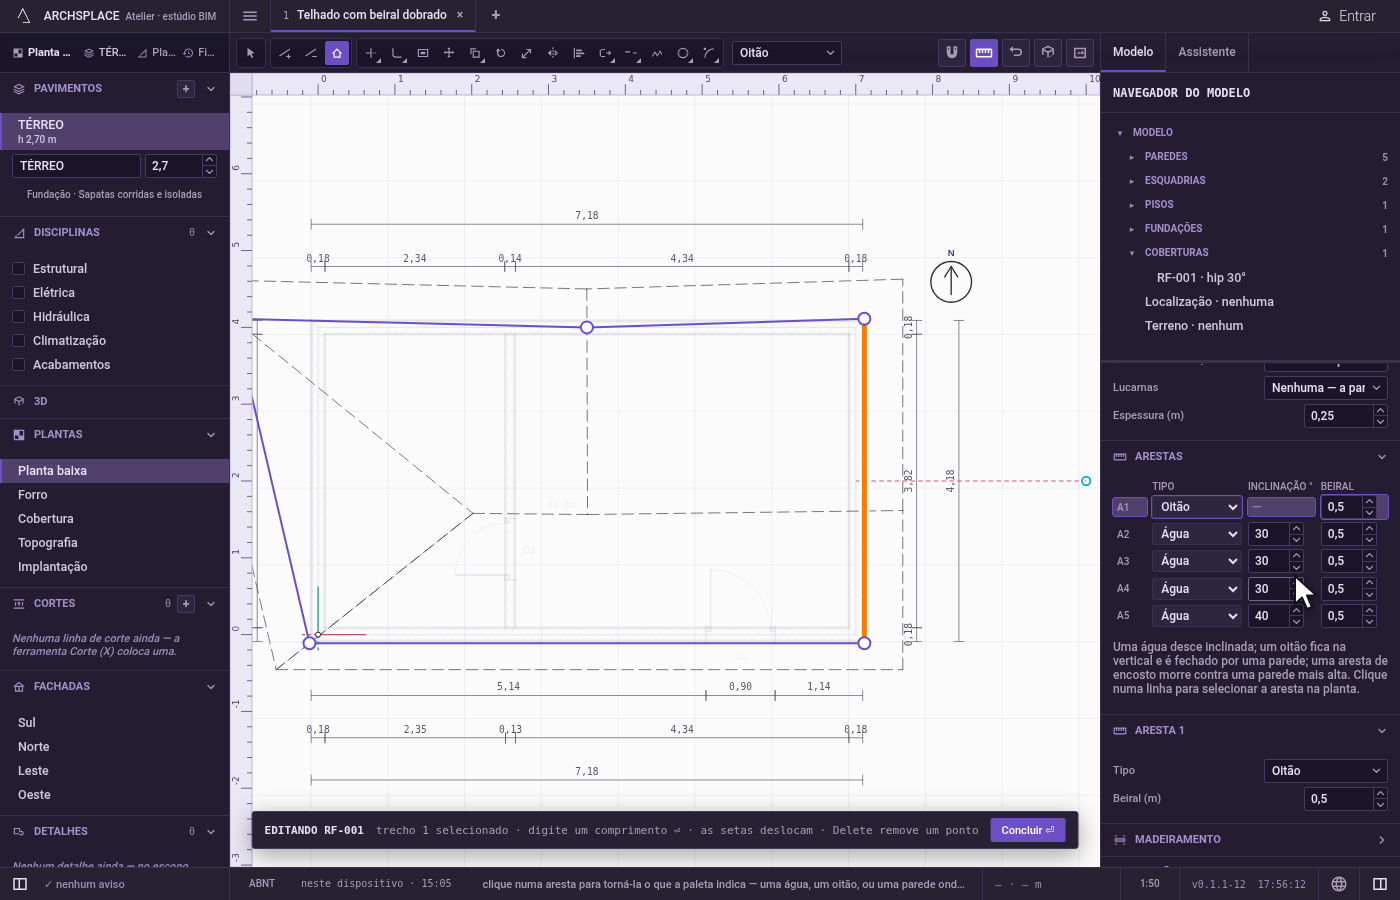
Task: Toggle the magnet snap icon
Action: tap(952, 53)
